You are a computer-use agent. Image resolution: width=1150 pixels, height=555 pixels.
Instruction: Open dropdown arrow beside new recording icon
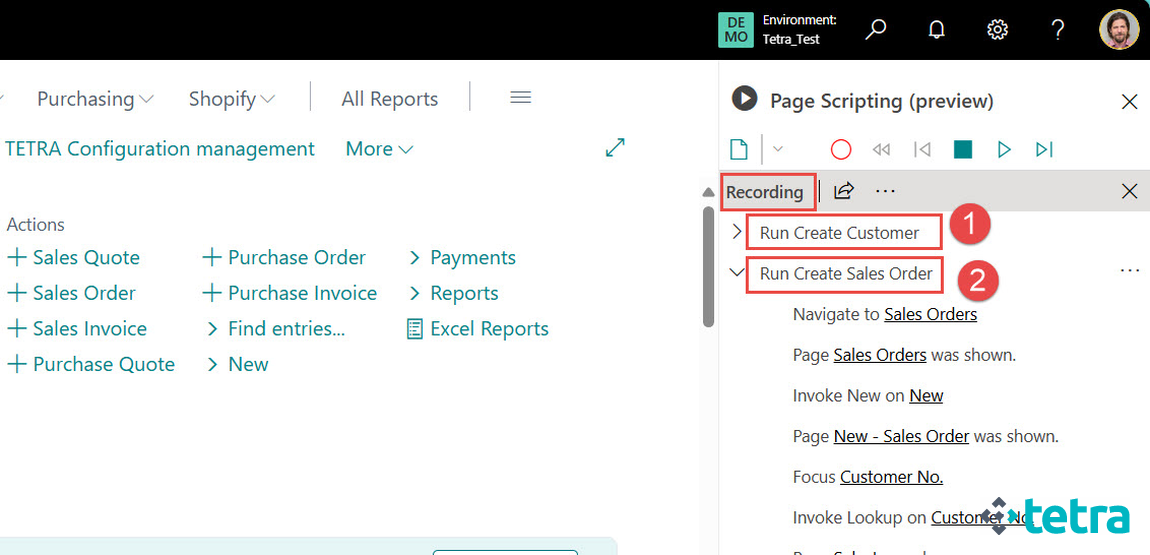click(x=778, y=150)
